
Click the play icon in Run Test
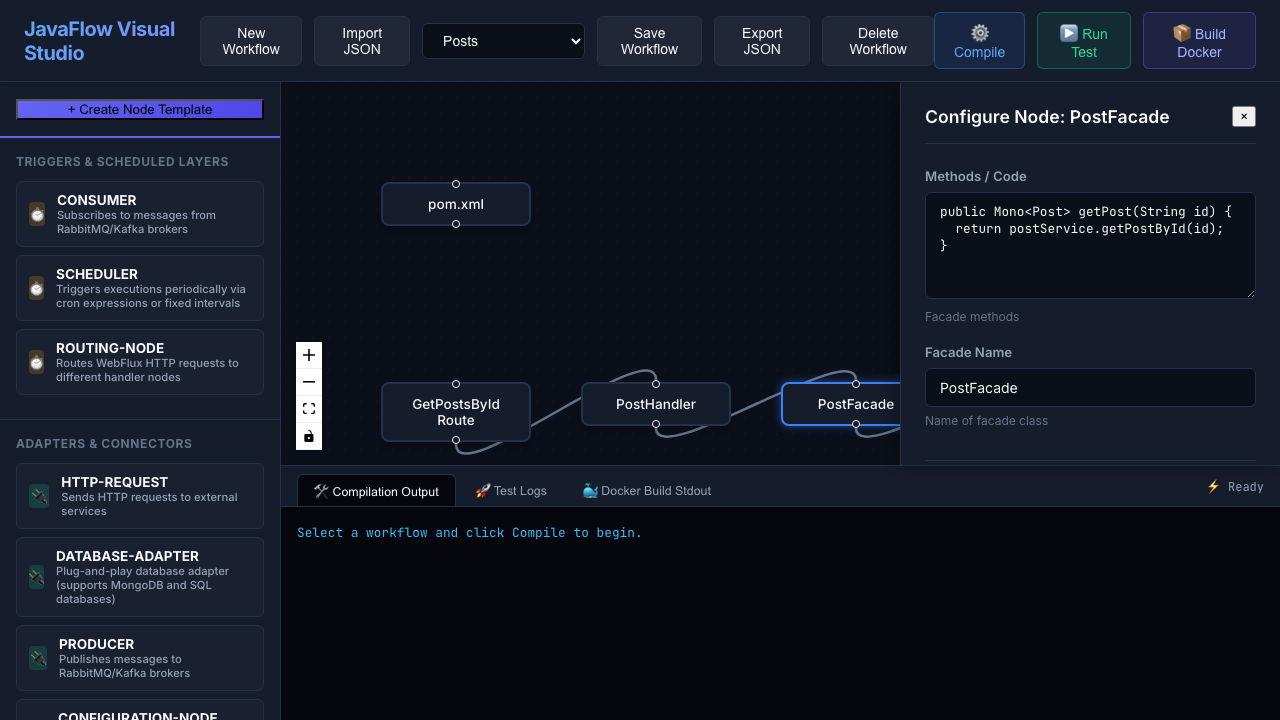(x=1069, y=33)
